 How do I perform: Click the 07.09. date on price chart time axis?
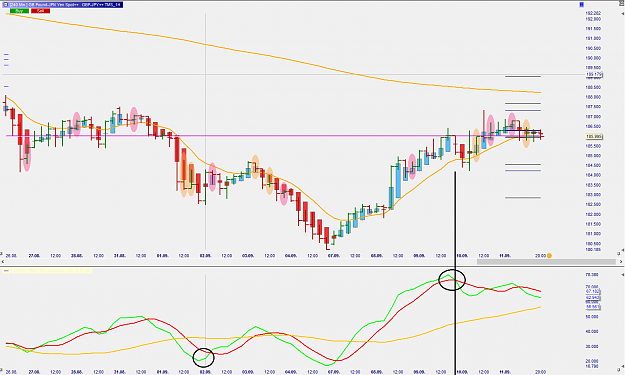pos(334,255)
